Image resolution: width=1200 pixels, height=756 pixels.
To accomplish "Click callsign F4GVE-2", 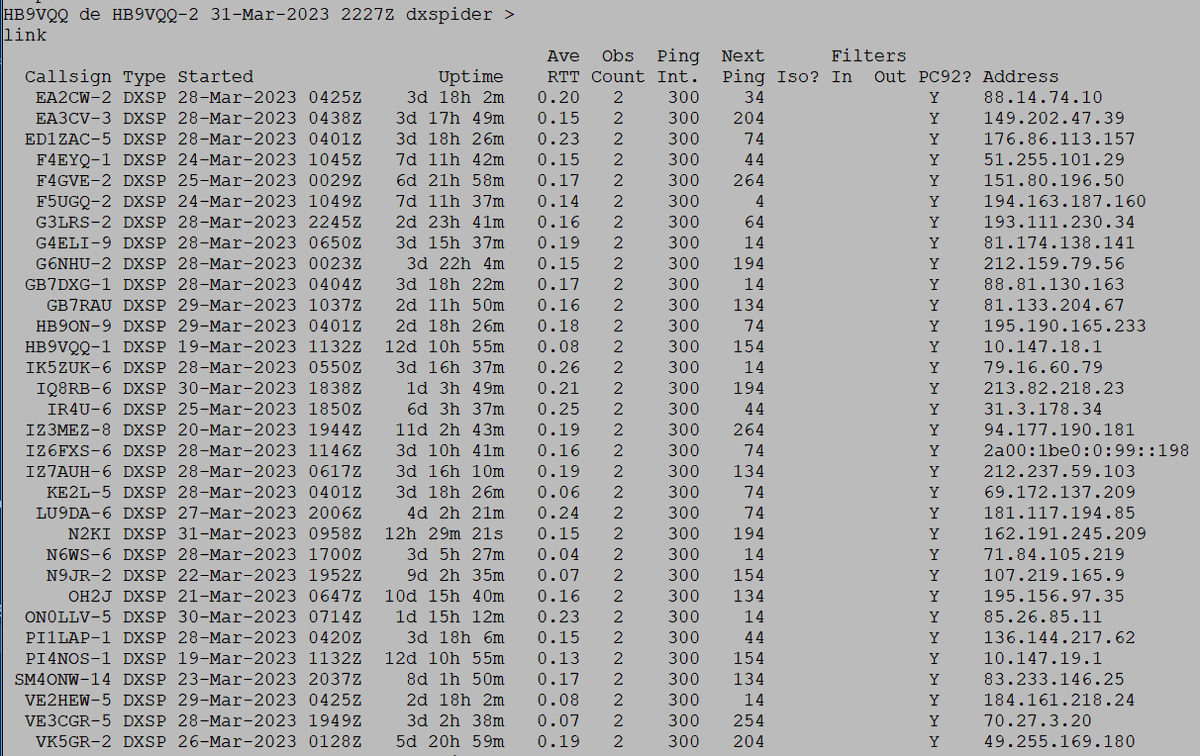I will (x=74, y=181).
